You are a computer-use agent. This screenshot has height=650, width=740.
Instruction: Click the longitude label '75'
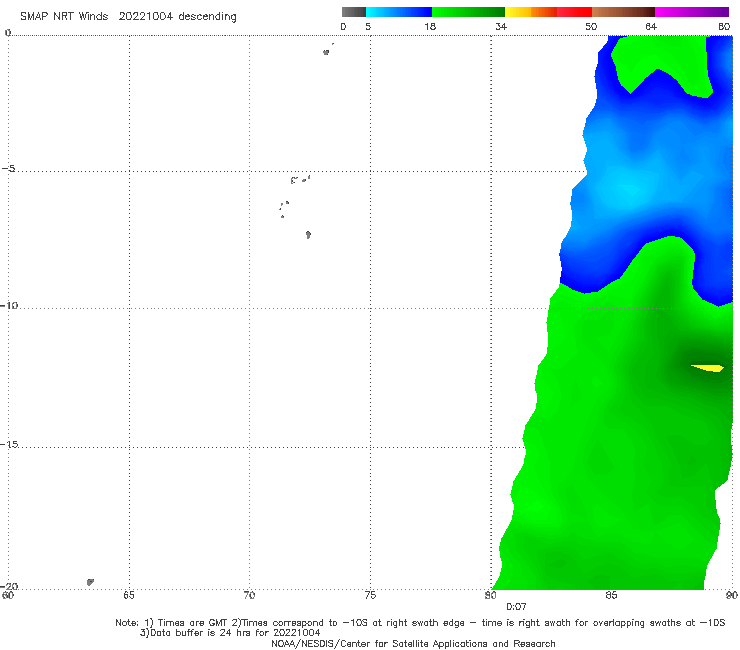(370, 595)
